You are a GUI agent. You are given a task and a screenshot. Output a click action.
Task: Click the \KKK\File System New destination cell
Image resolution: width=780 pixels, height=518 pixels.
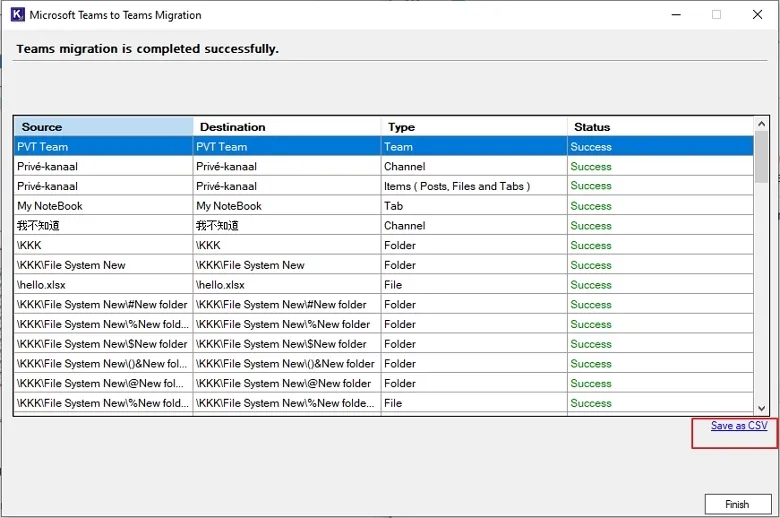pos(287,265)
